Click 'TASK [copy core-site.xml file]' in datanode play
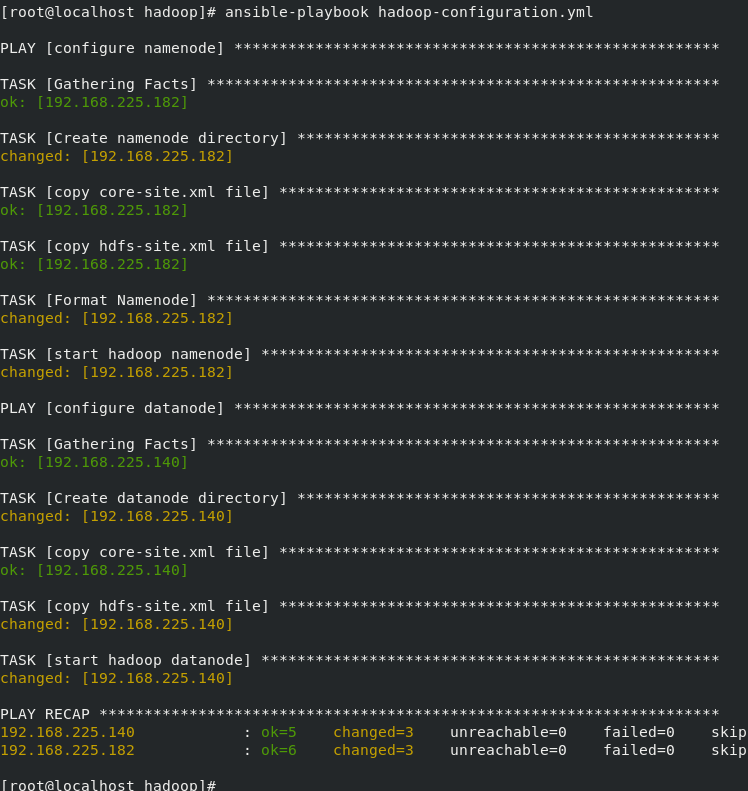The width and height of the screenshot is (748, 791). 134,552
